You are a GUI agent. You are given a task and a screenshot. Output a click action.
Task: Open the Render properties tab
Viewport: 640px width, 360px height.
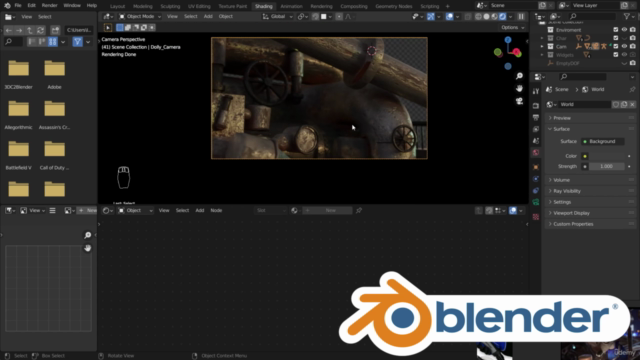536,106
